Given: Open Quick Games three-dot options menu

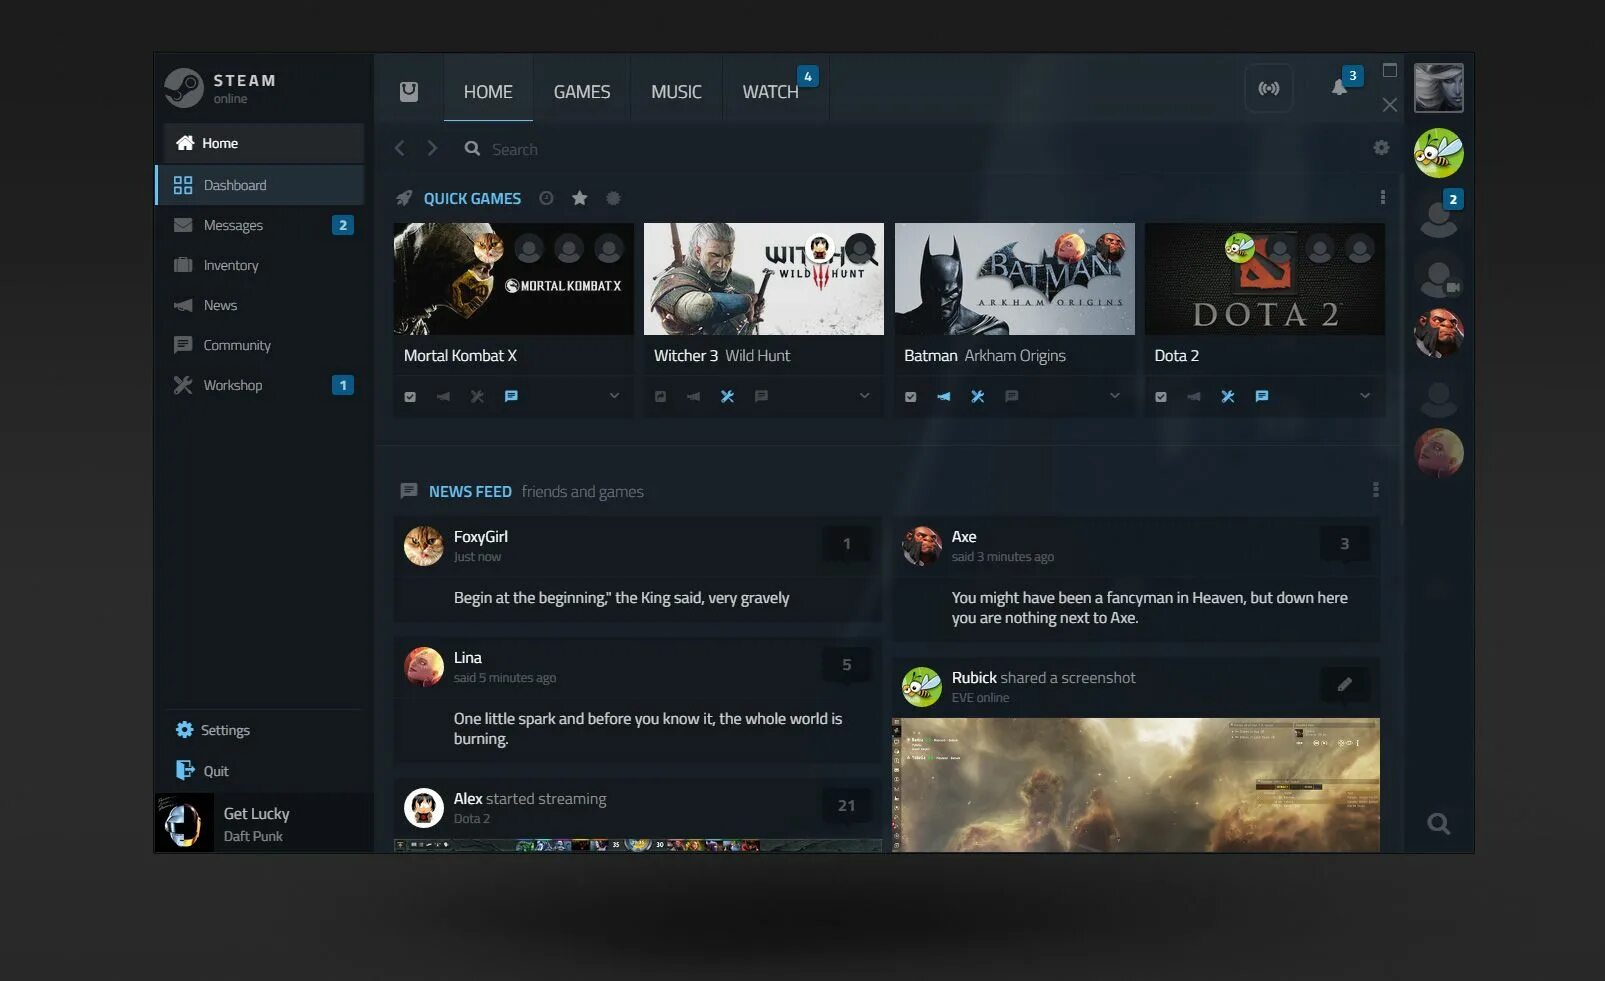Looking at the screenshot, I should tap(1382, 198).
